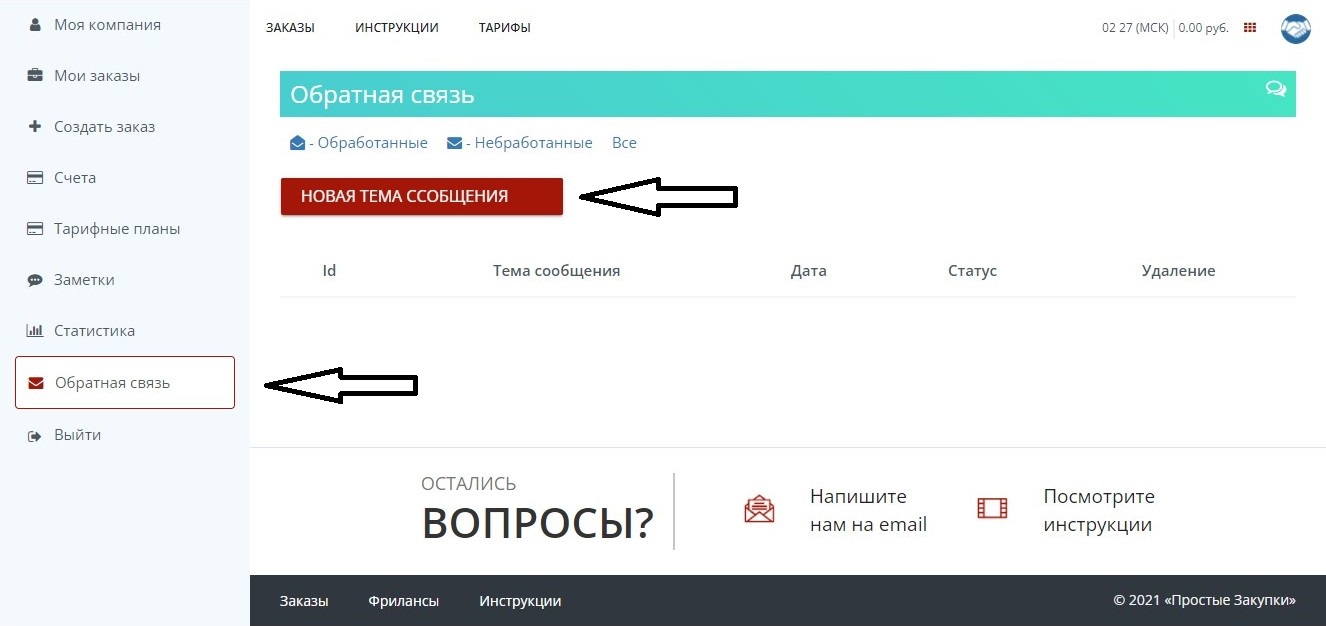This screenshot has width=1326, height=626.
Task: Click the plus icon for Создать заказ
Action: (x=35, y=127)
